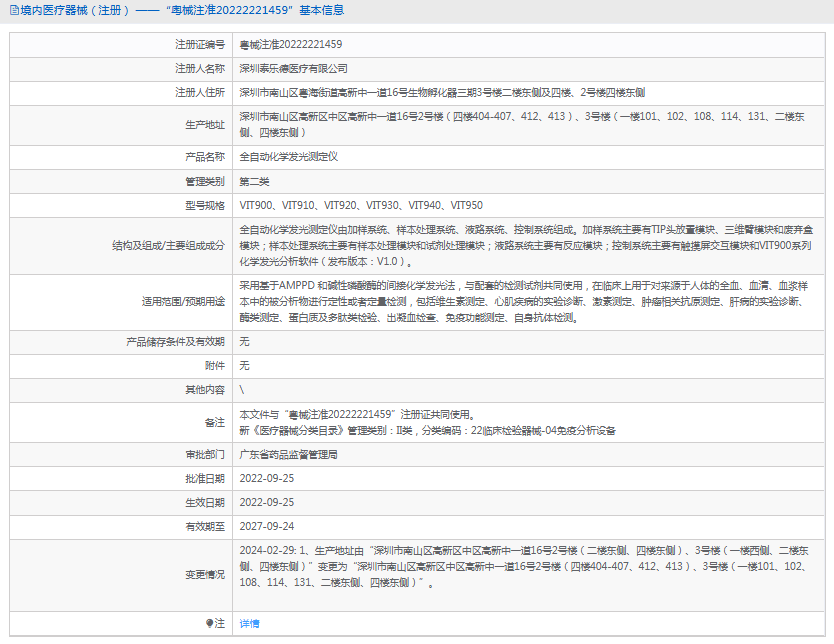834x644 pixels.
Task: Click the registrant name 深圳泰乐德医疗有限公司
Action: [x=293, y=69]
